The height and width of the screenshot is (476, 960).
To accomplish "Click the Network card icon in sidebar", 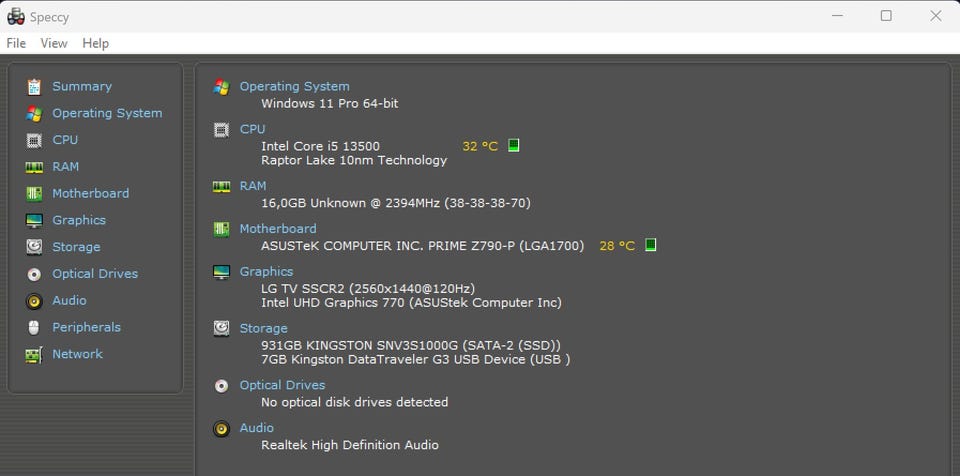I will pyautogui.click(x=34, y=355).
